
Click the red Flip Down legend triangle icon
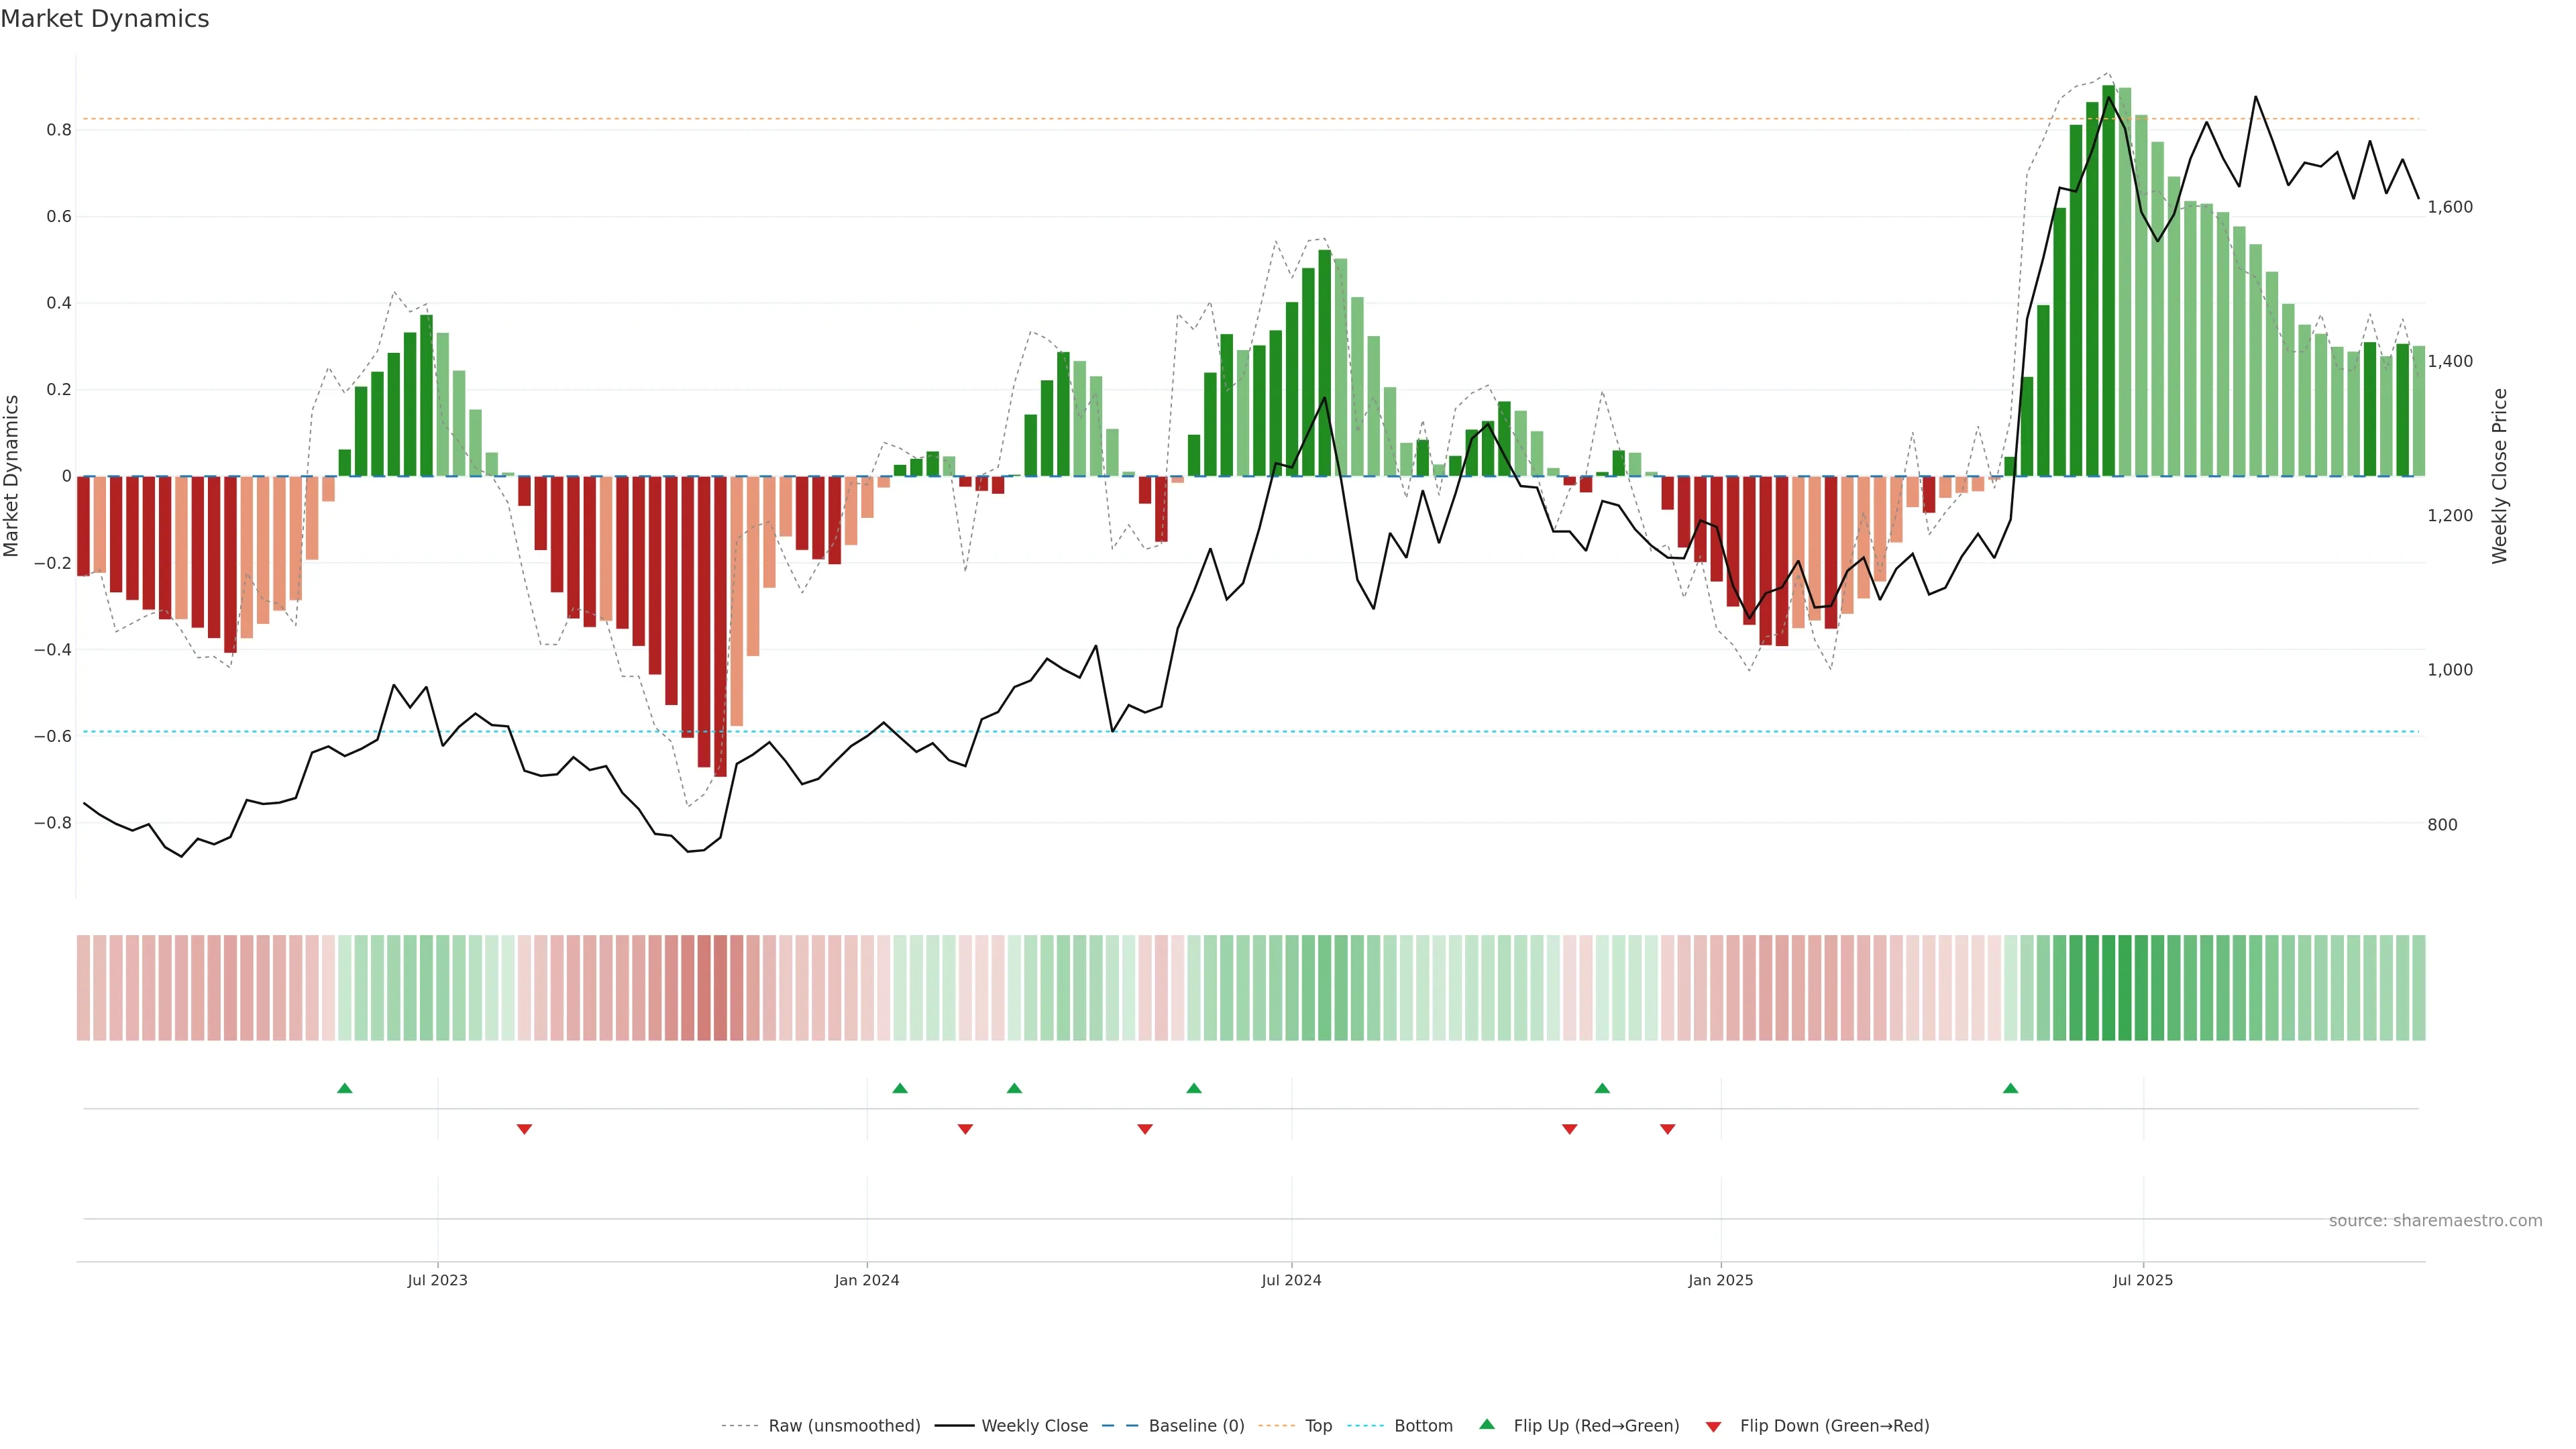coord(1713,1427)
